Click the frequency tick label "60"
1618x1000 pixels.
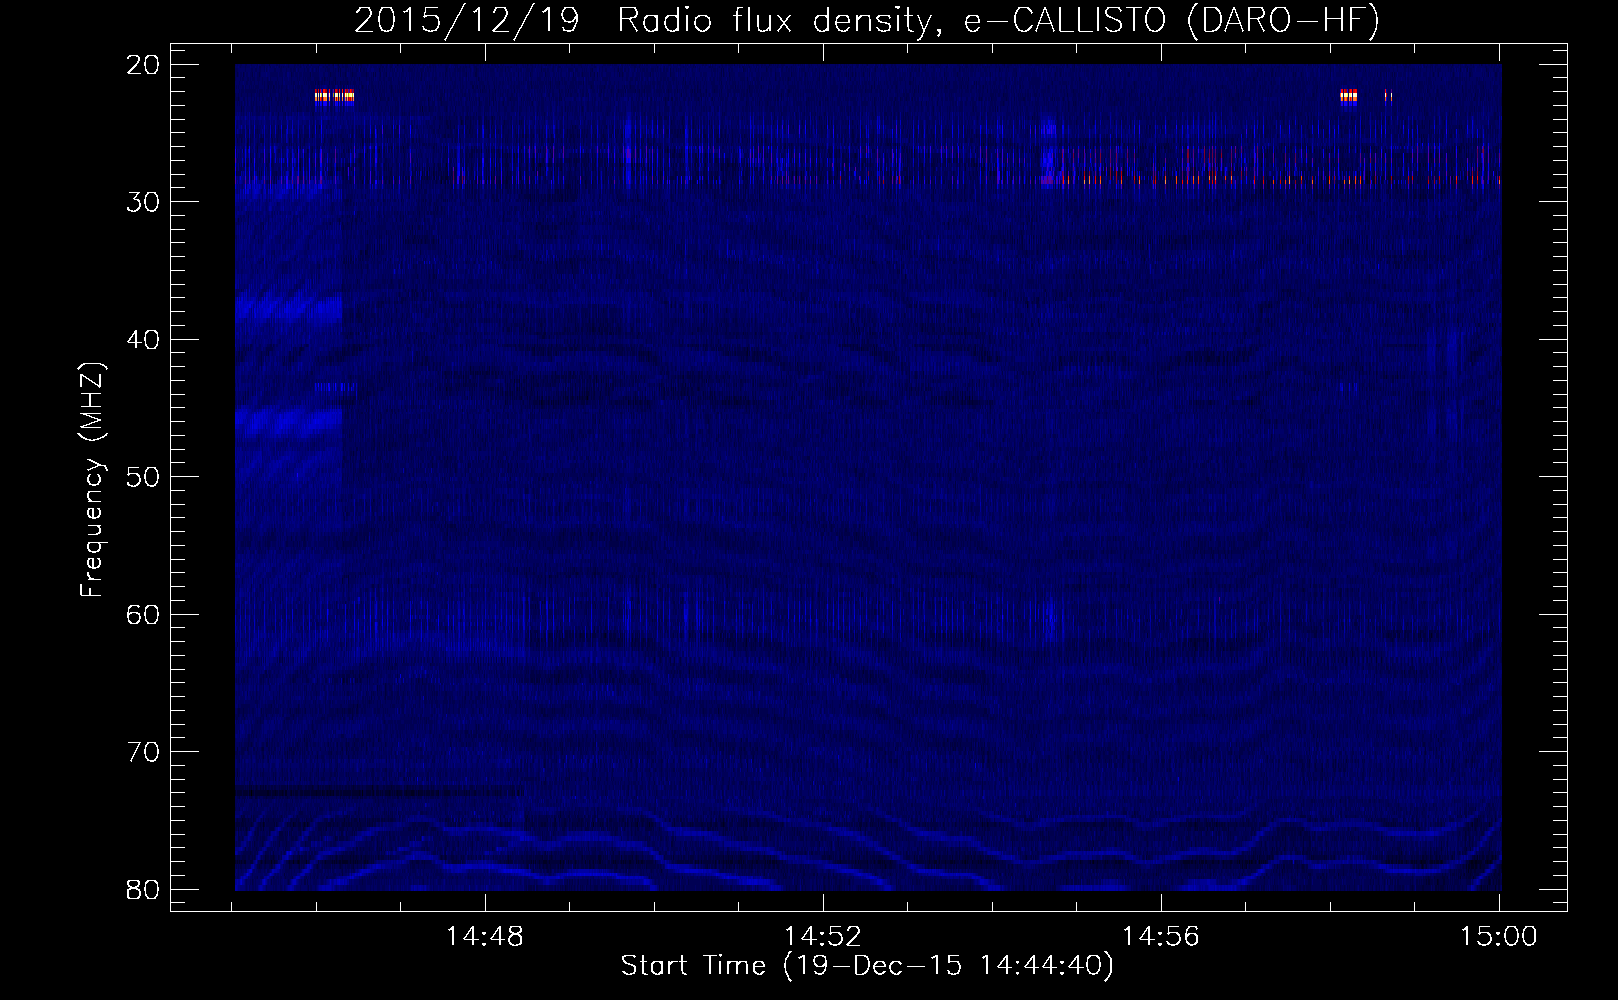(x=144, y=615)
